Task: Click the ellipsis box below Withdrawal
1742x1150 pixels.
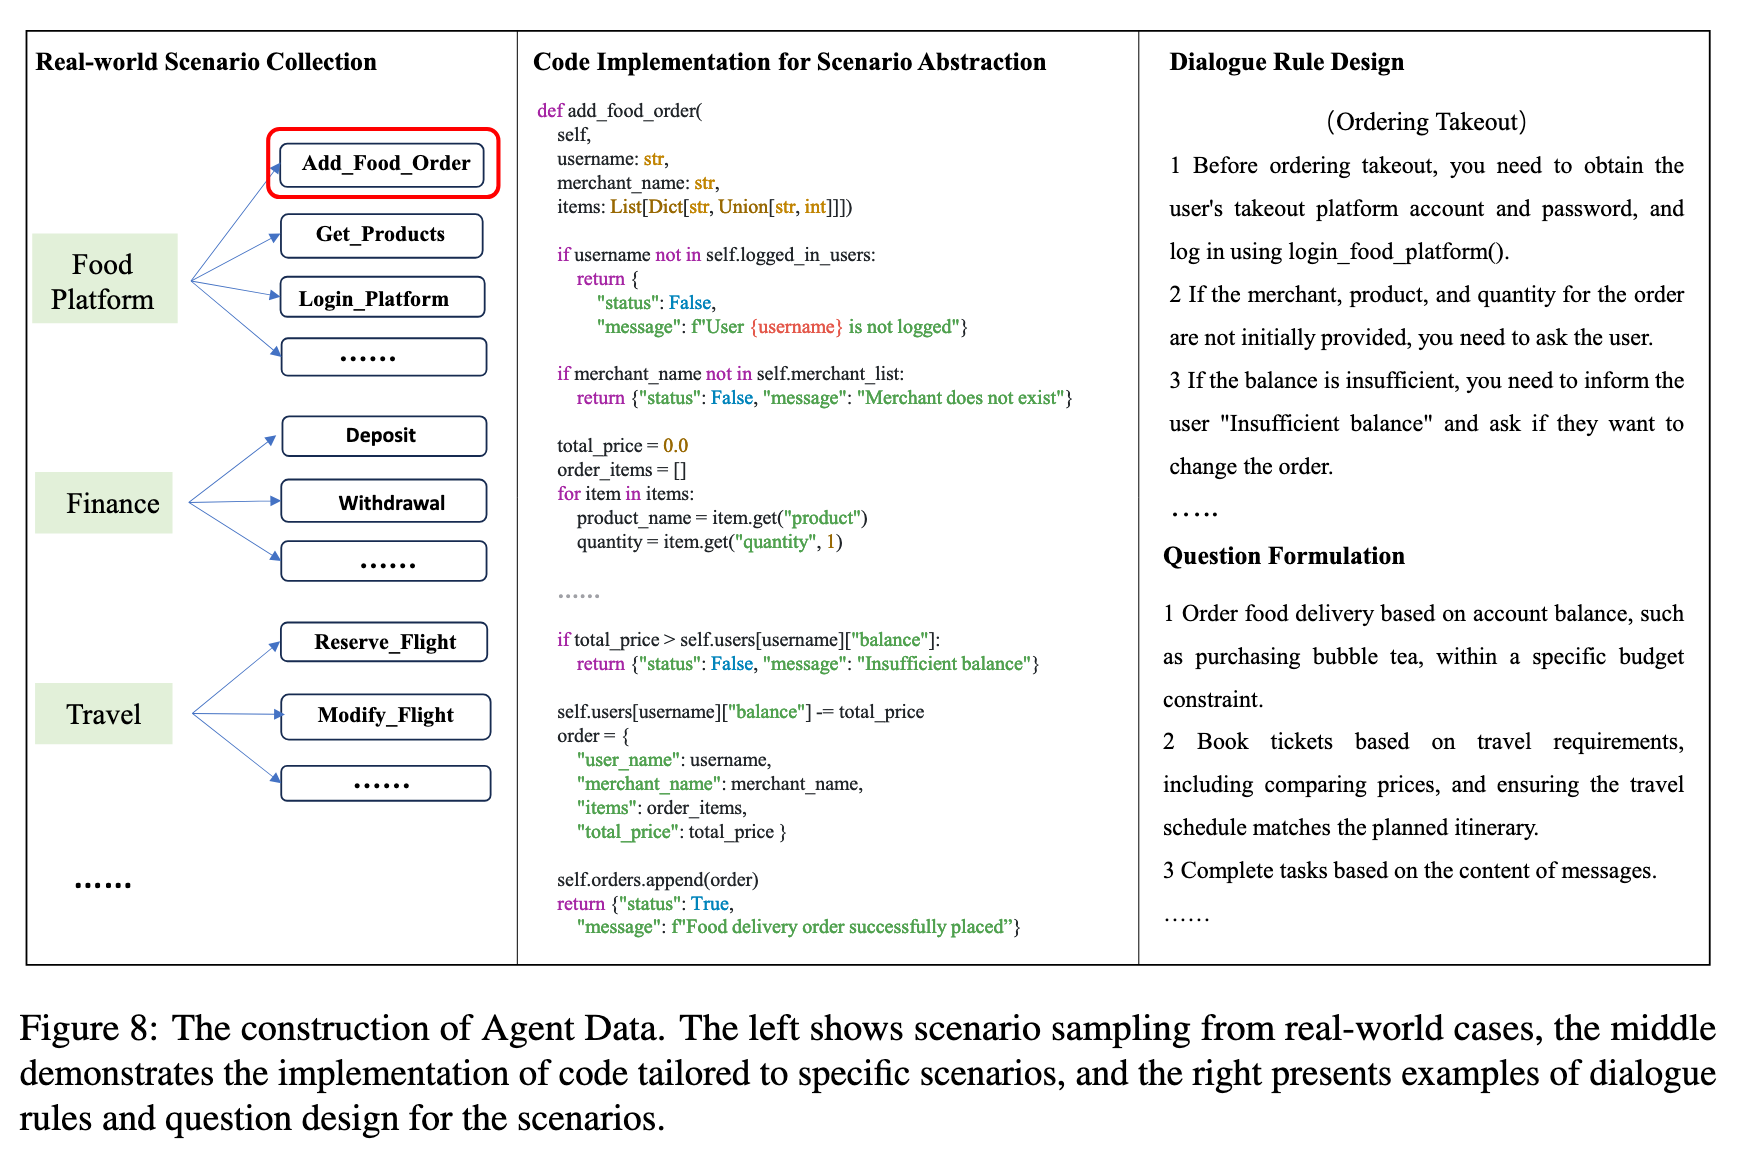Action: click(x=383, y=562)
